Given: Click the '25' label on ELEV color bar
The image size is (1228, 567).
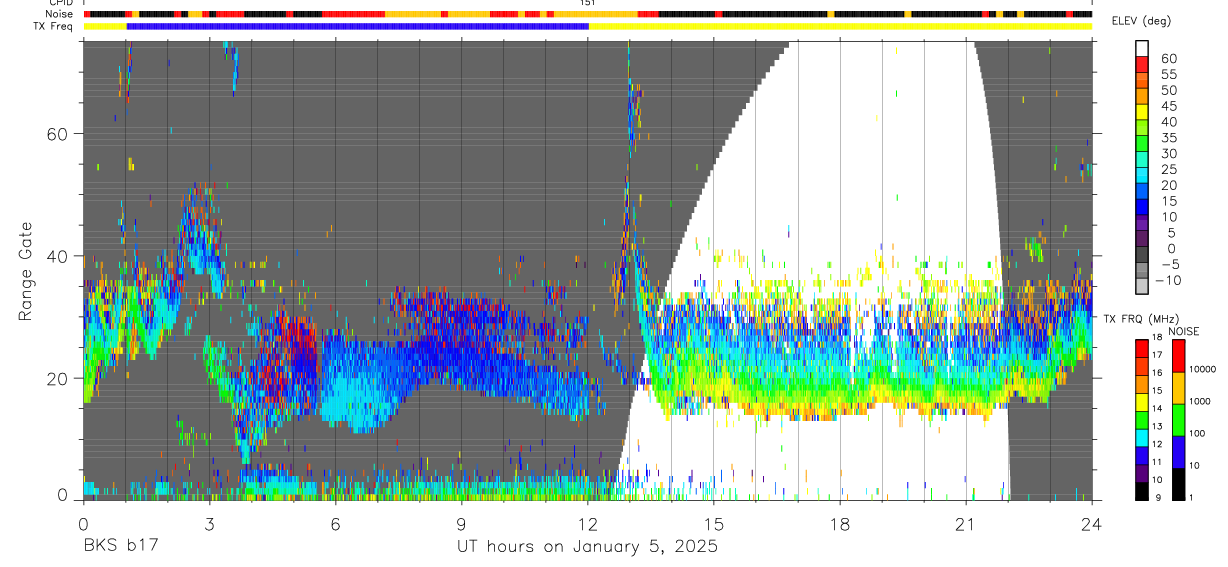Looking at the screenshot, I should coord(1167,169).
